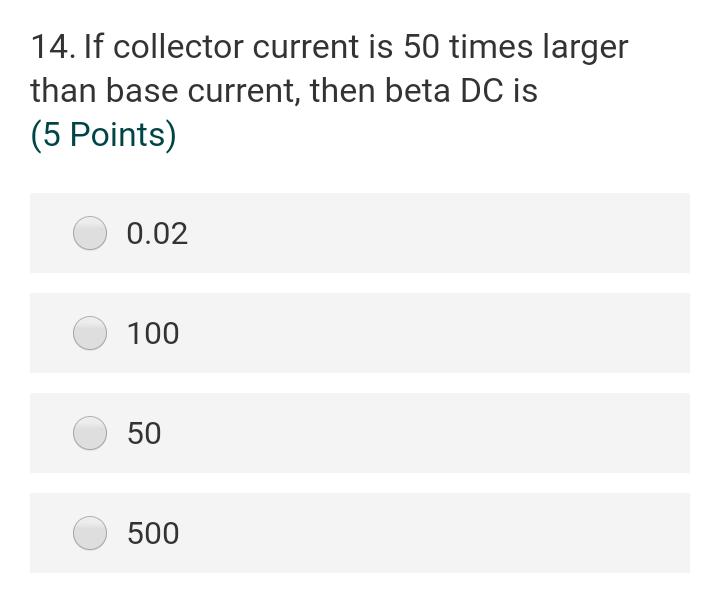Image resolution: width=720 pixels, height=607 pixels.
Task: Click the '(5 Points)' label
Action: tap(103, 134)
